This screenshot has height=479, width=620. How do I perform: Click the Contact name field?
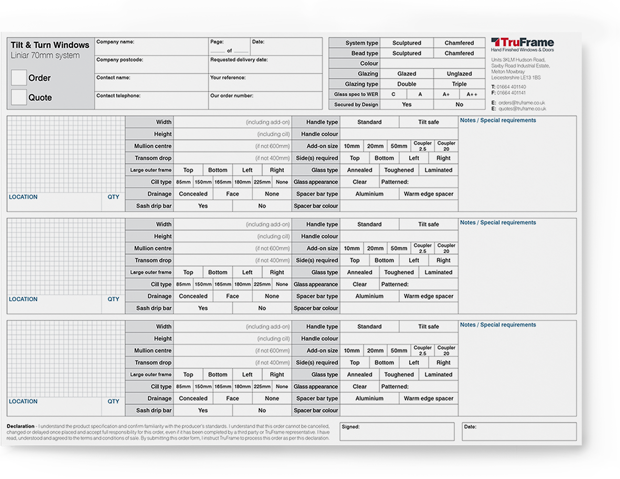pos(151,82)
